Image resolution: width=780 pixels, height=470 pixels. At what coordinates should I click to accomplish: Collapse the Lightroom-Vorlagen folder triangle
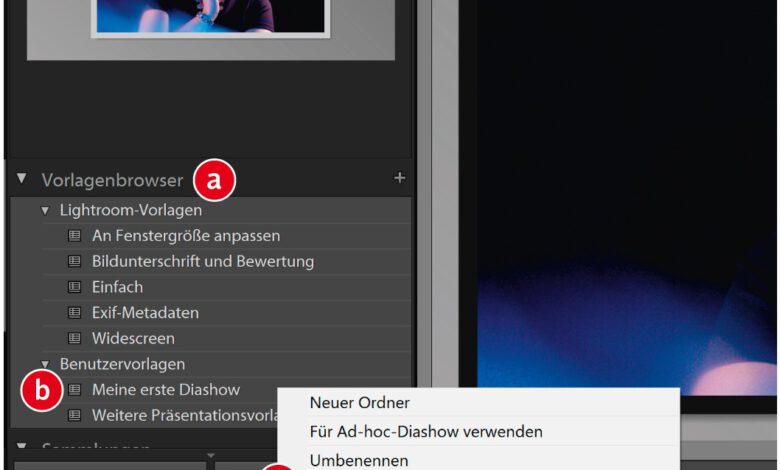[45, 211]
